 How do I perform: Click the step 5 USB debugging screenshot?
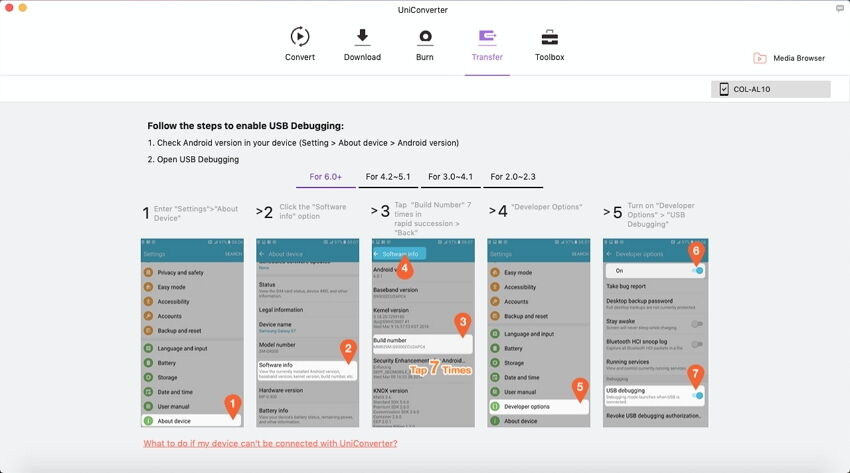tap(655, 333)
